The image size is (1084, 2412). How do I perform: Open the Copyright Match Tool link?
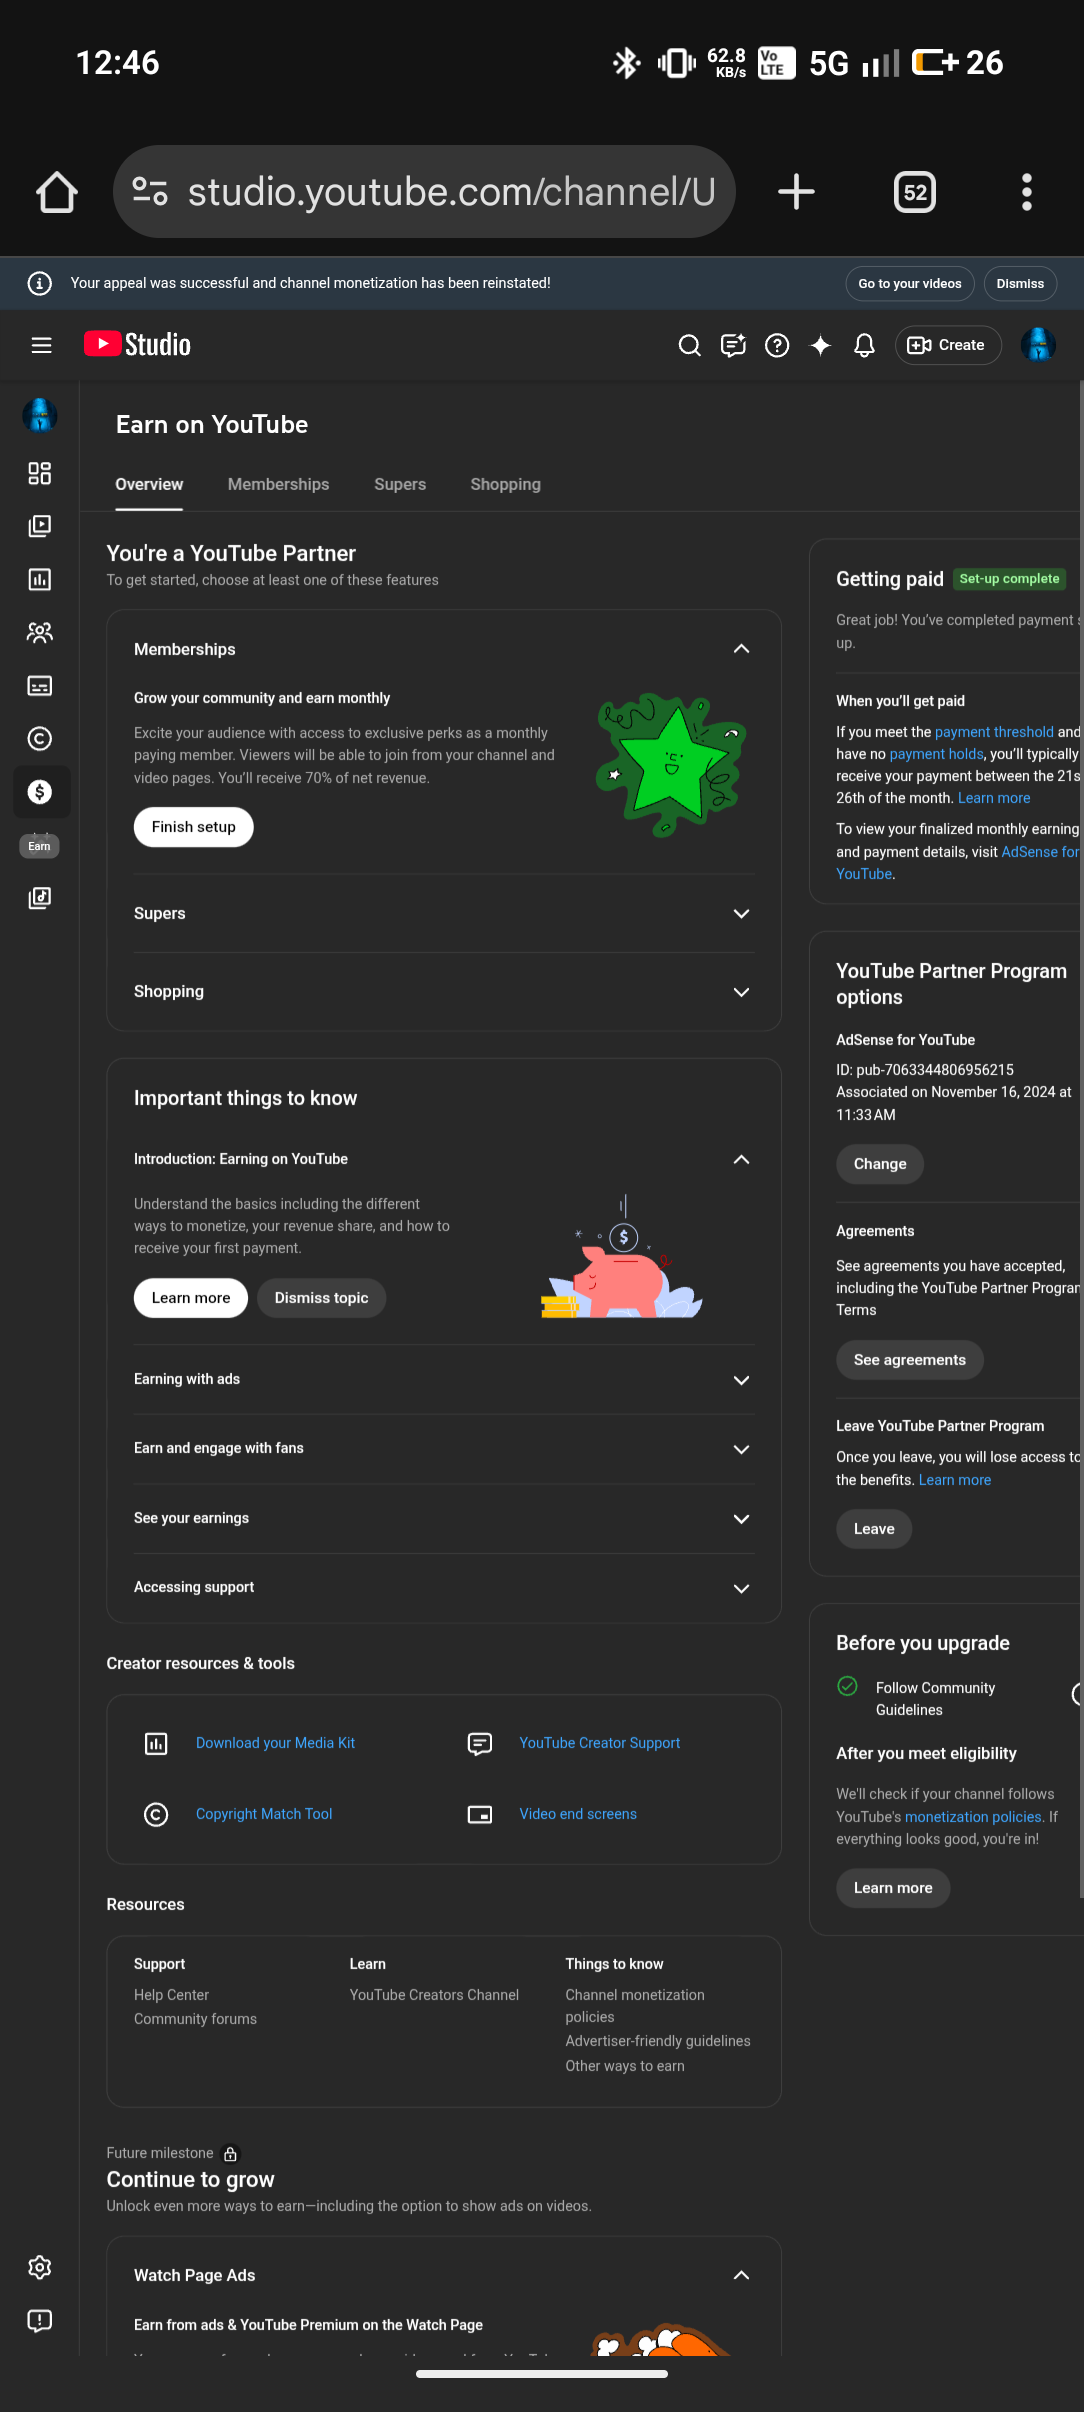click(x=264, y=1814)
